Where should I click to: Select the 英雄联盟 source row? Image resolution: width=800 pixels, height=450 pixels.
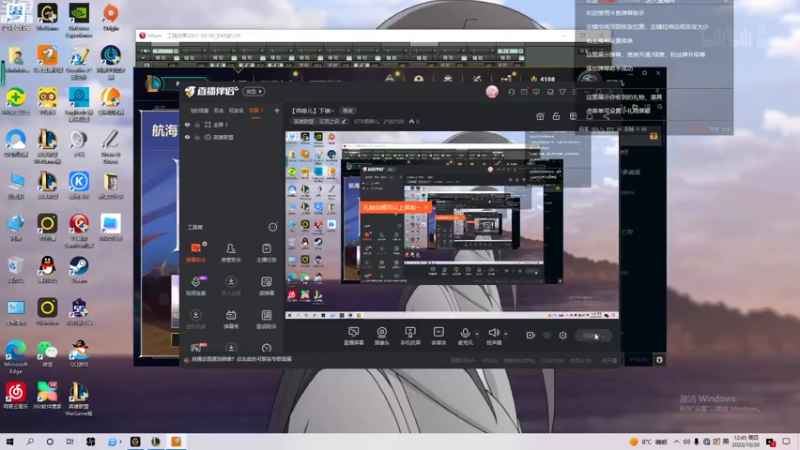pos(232,137)
